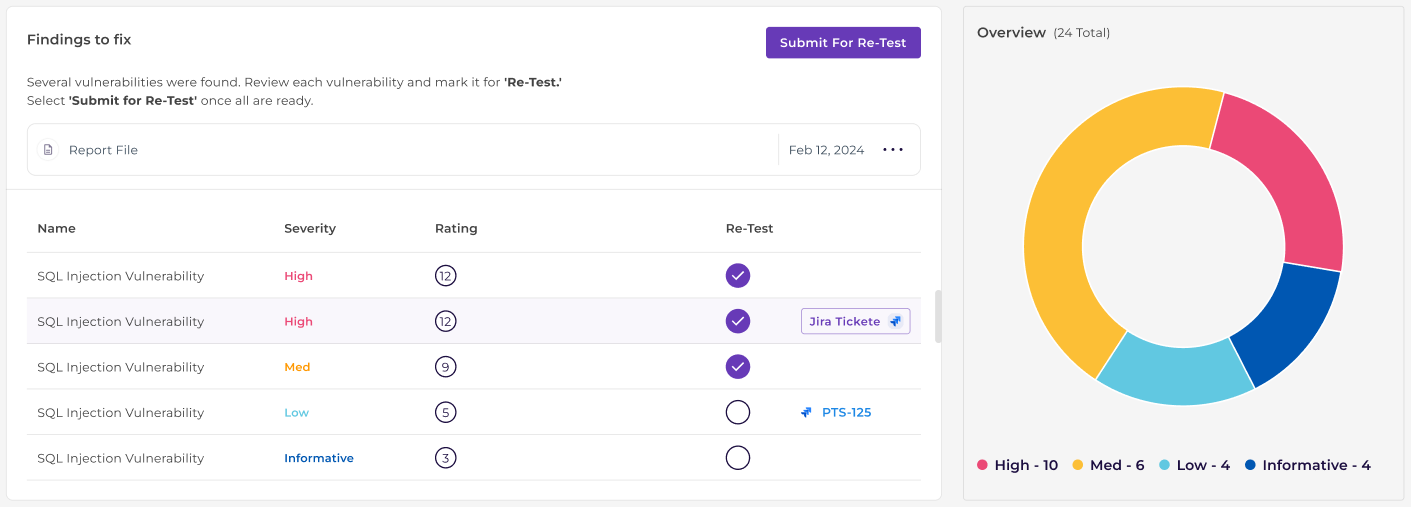Click the findings list vertical scrollbar
The width and height of the screenshot is (1411, 507).
coord(937,317)
